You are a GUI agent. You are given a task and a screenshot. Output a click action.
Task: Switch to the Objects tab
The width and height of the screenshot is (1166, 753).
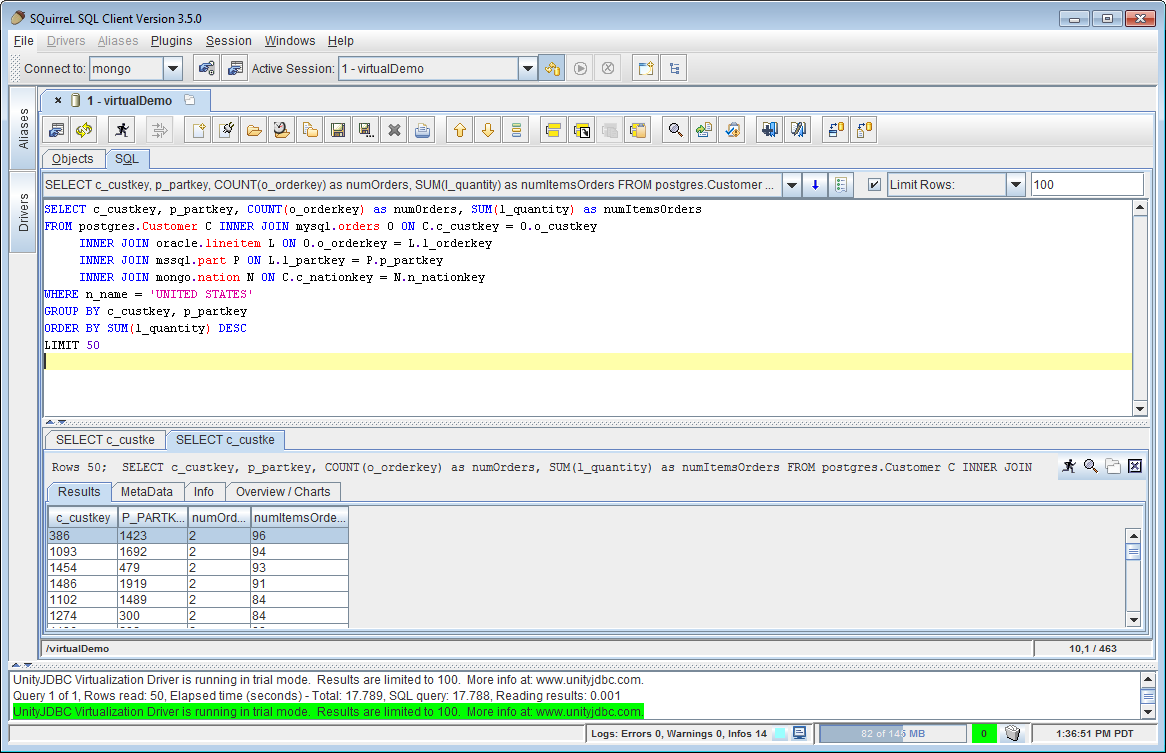73,159
